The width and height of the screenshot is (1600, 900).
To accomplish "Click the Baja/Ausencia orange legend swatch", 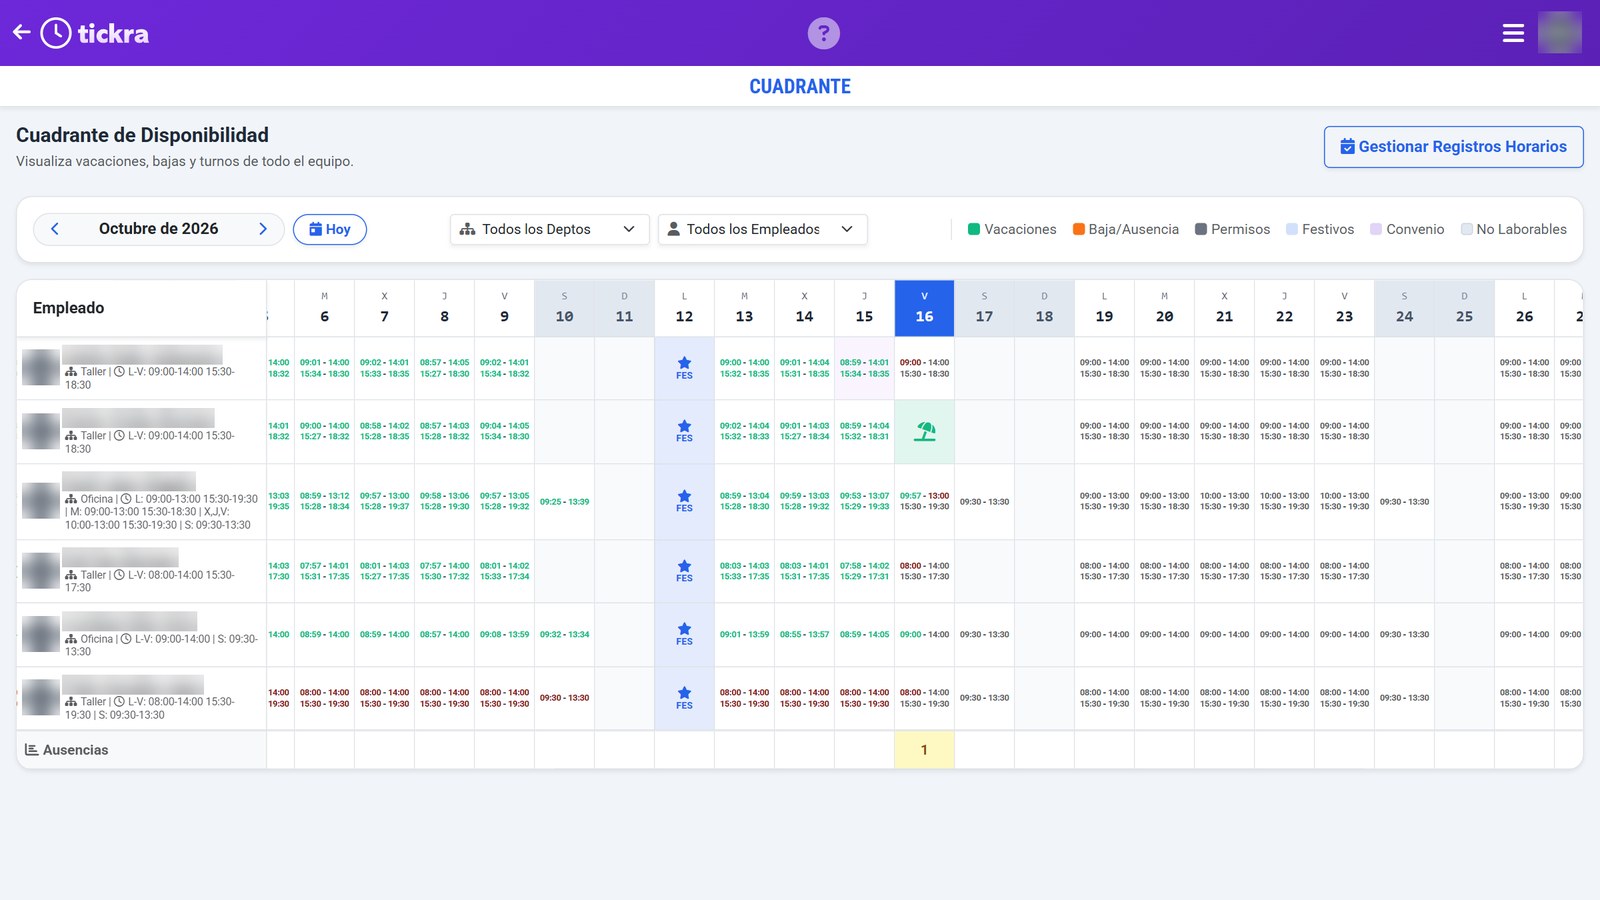I will click(1079, 229).
